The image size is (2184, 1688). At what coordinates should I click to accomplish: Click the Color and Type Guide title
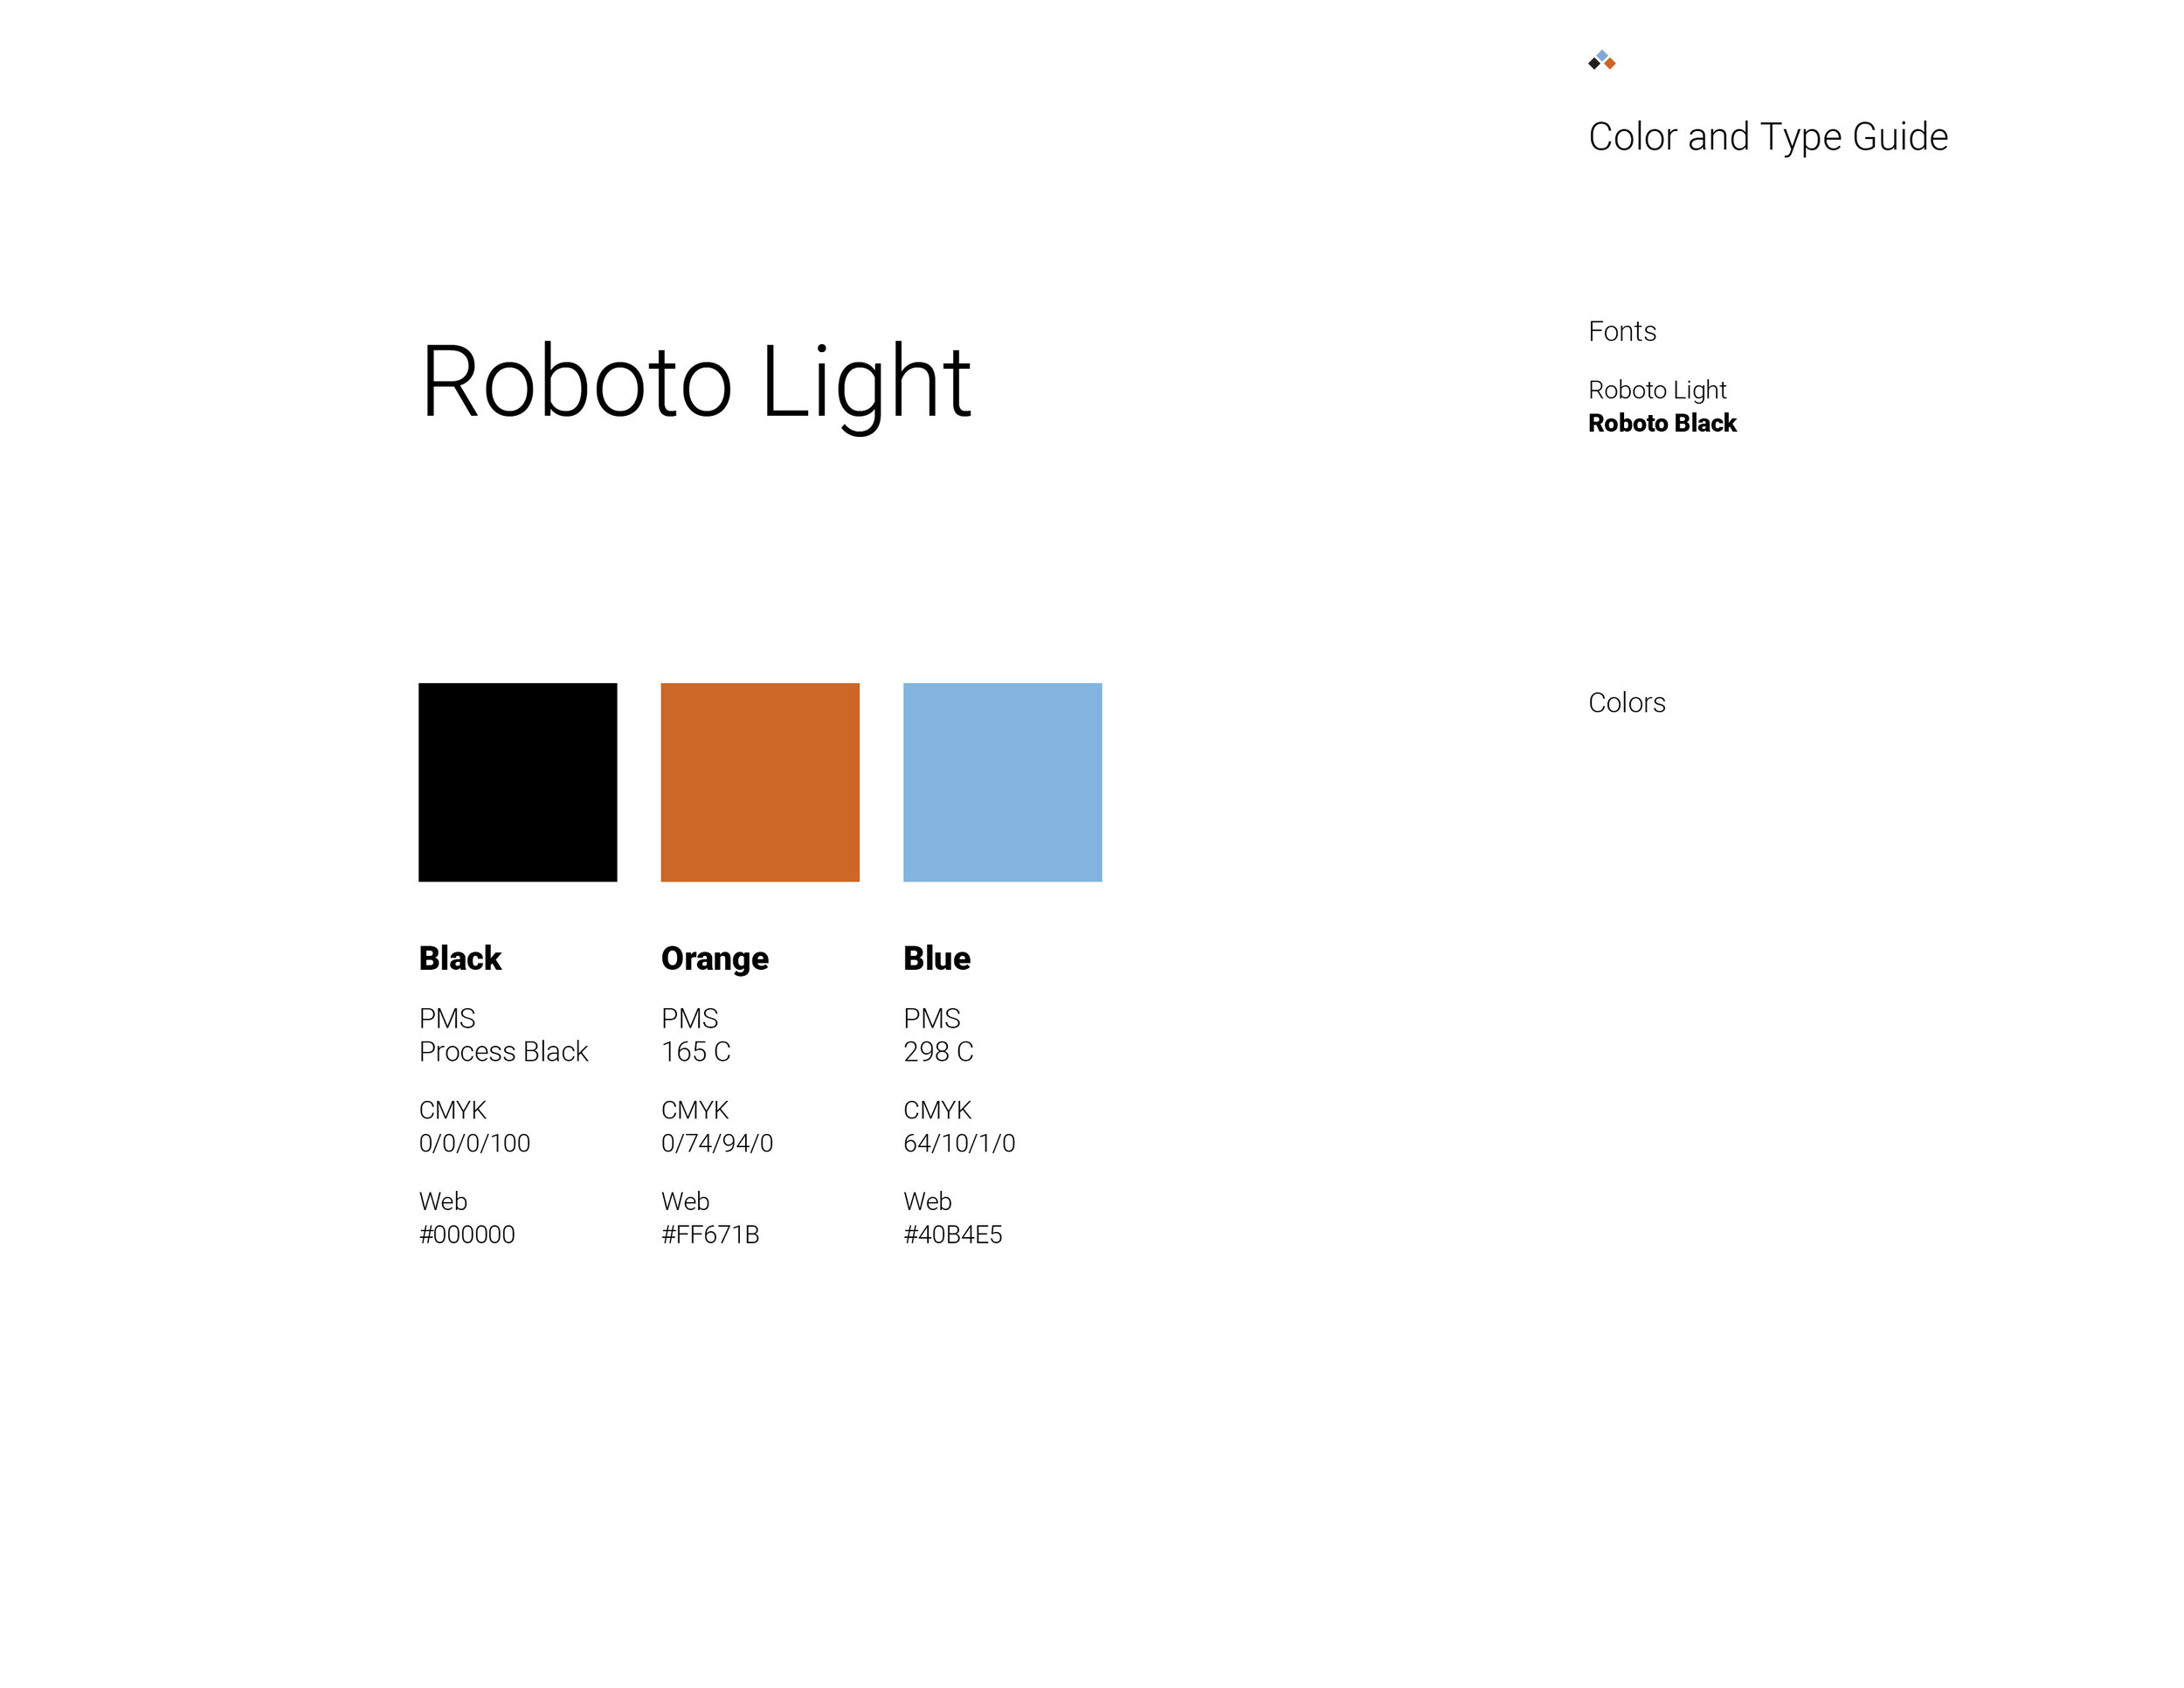(x=1767, y=137)
